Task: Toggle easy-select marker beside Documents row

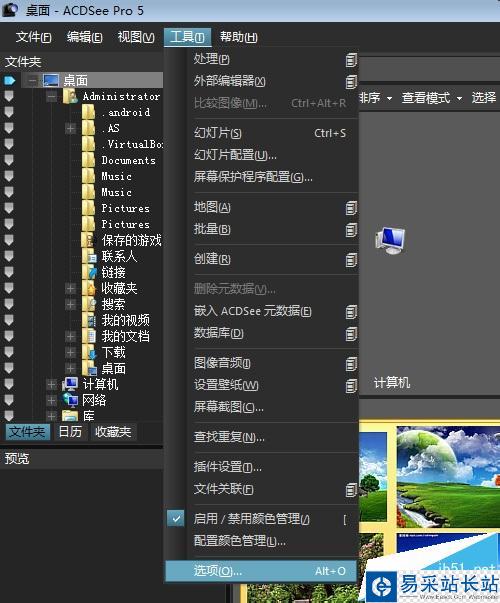Action: pyautogui.click(x=9, y=160)
